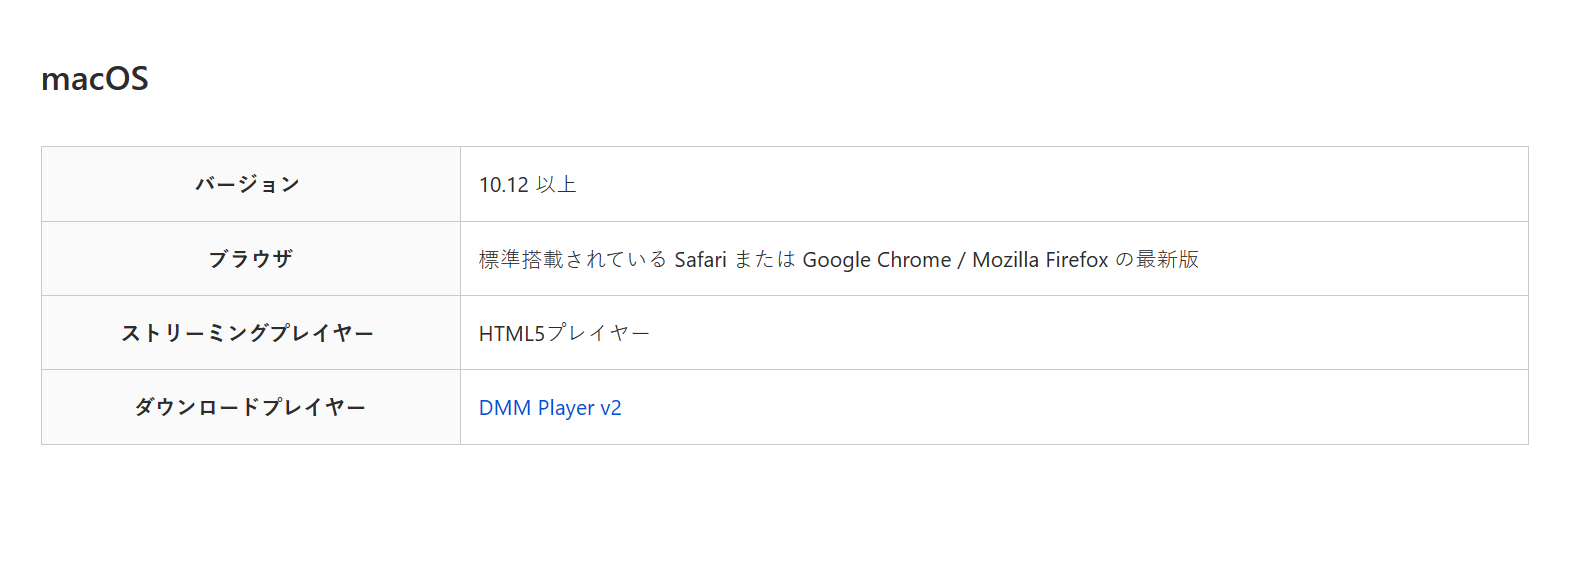Click the word Safari in browser row

(x=700, y=260)
